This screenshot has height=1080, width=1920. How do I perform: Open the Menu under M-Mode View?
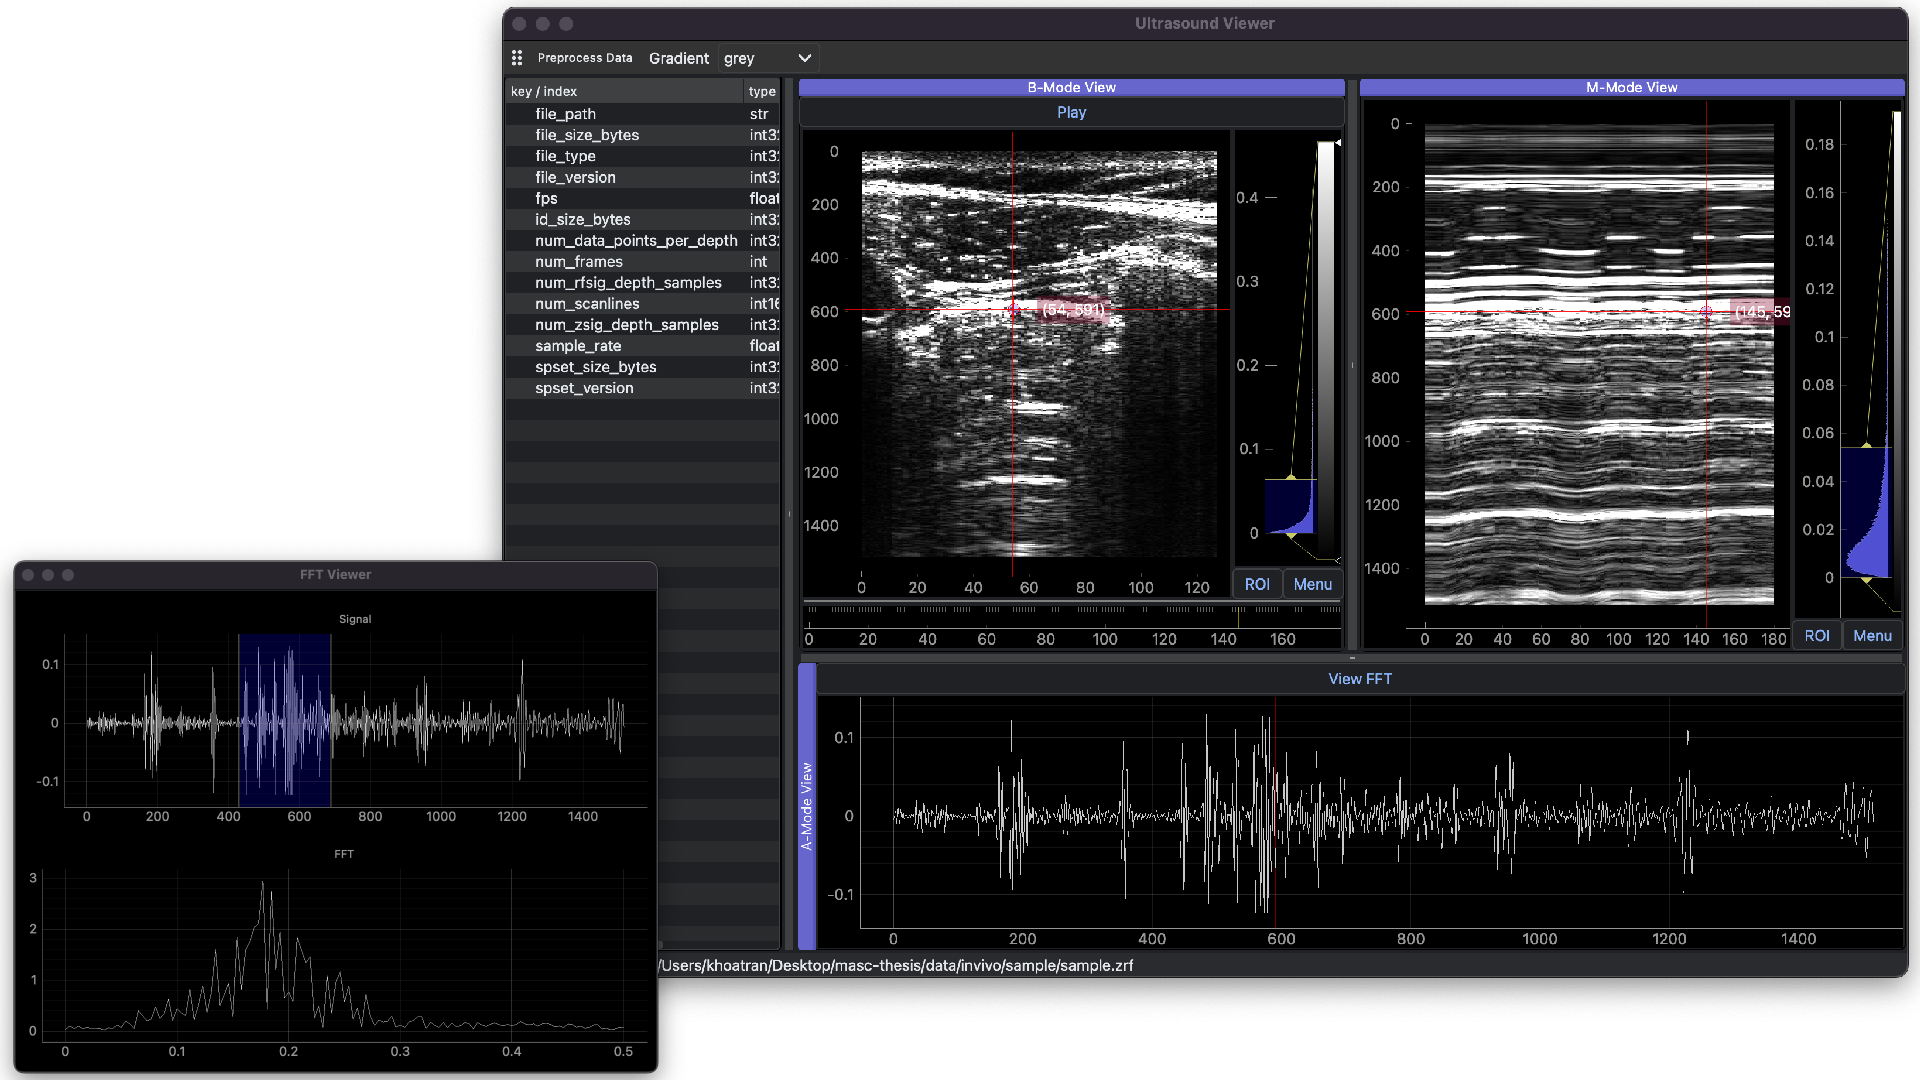[x=1873, y=635]
